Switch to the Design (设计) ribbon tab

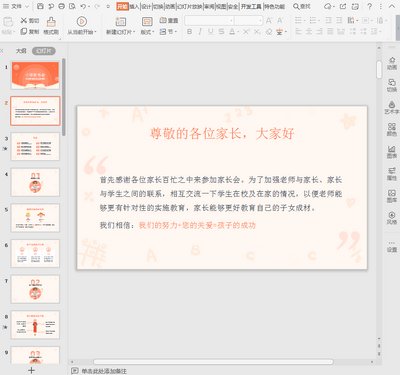tap(146, 6)
